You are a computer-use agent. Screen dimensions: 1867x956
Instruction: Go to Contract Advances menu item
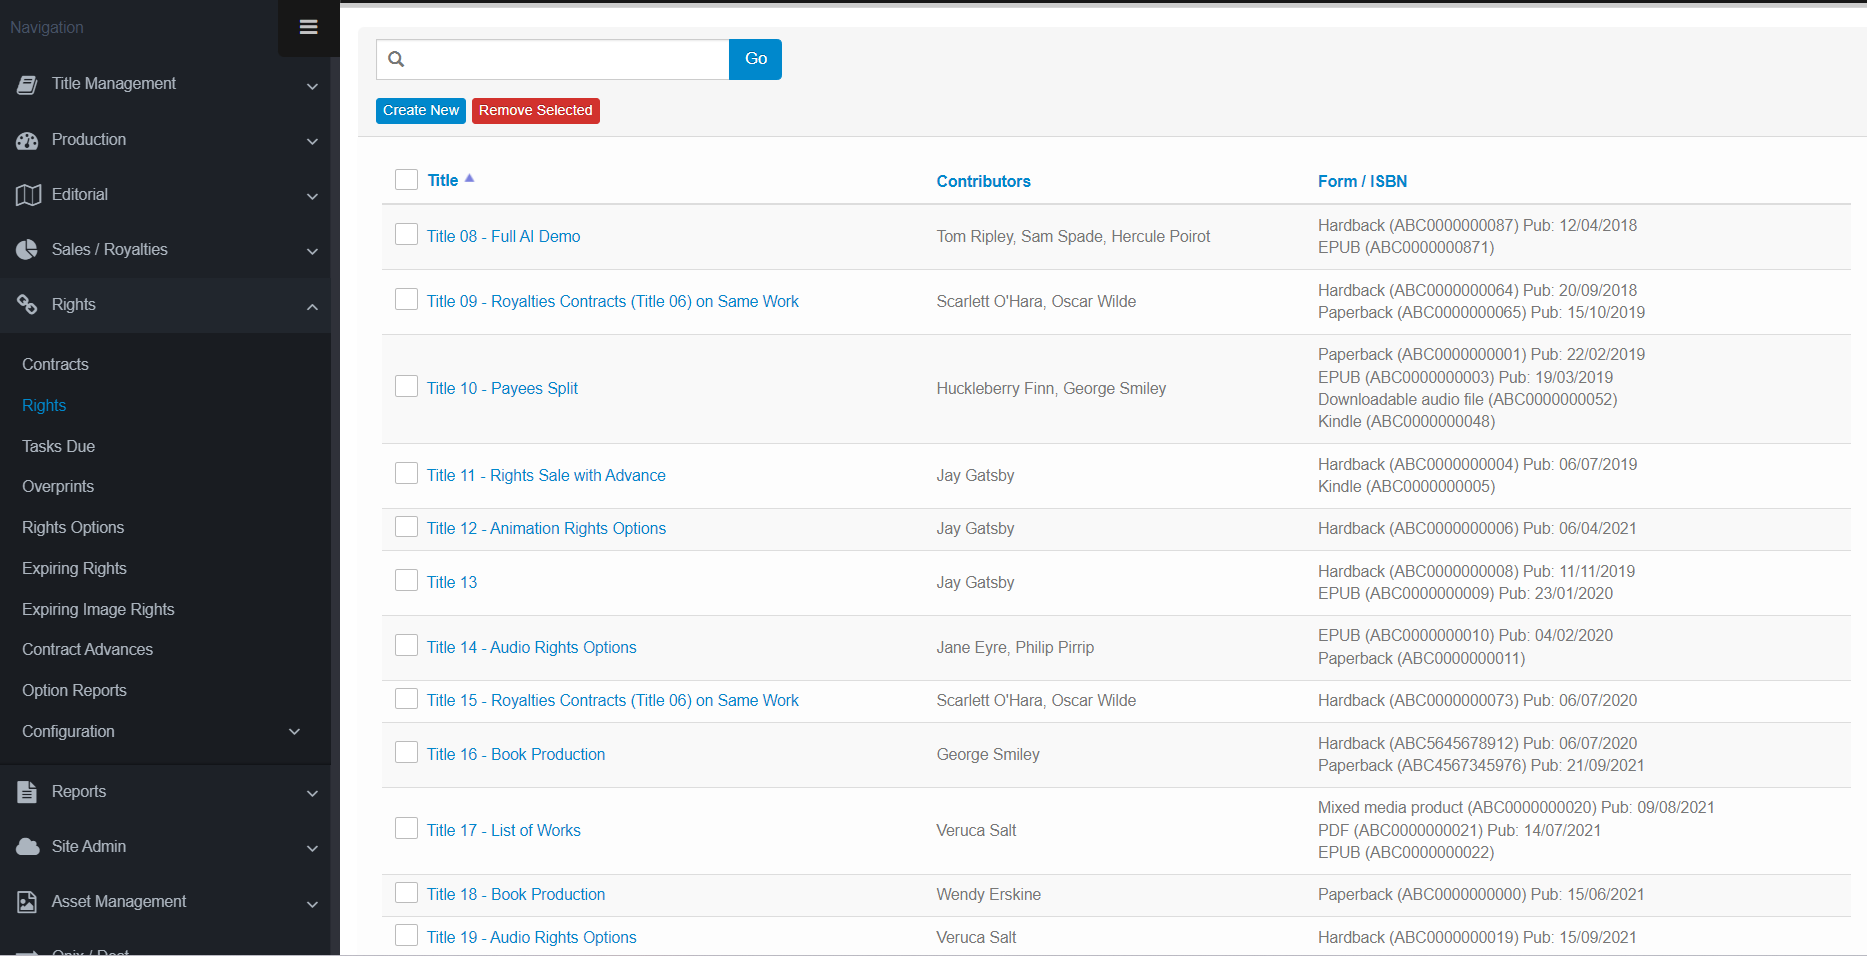[87, 649]
